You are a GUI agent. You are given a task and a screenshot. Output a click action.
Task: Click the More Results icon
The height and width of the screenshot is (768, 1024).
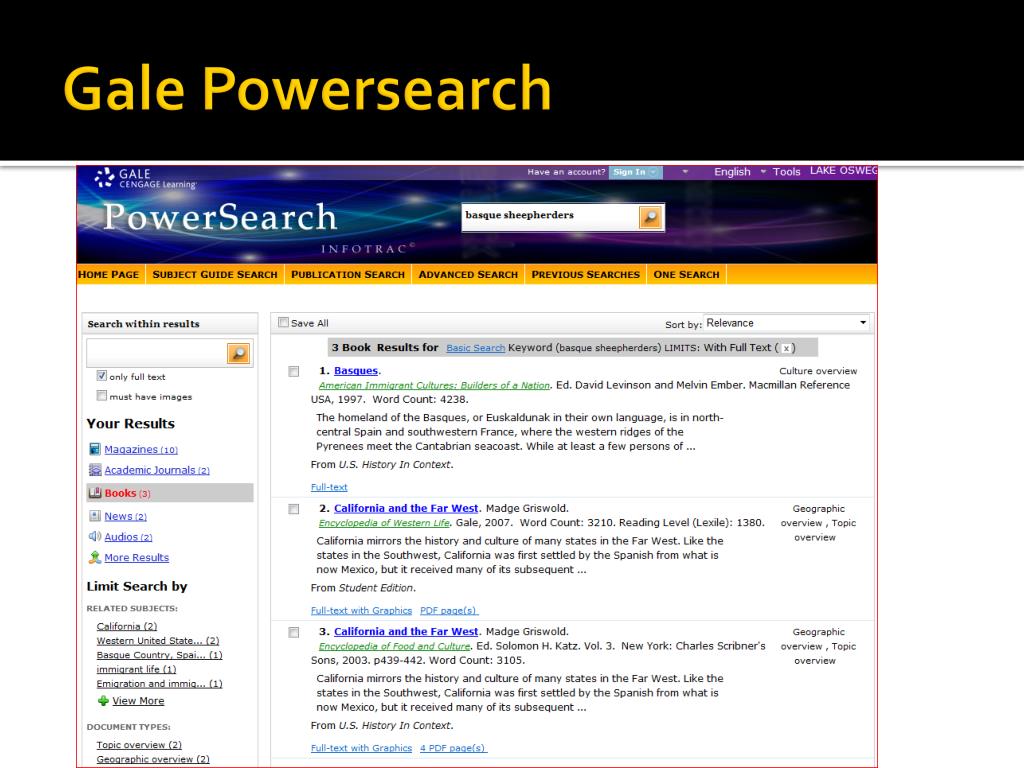[x=95, y=557]
